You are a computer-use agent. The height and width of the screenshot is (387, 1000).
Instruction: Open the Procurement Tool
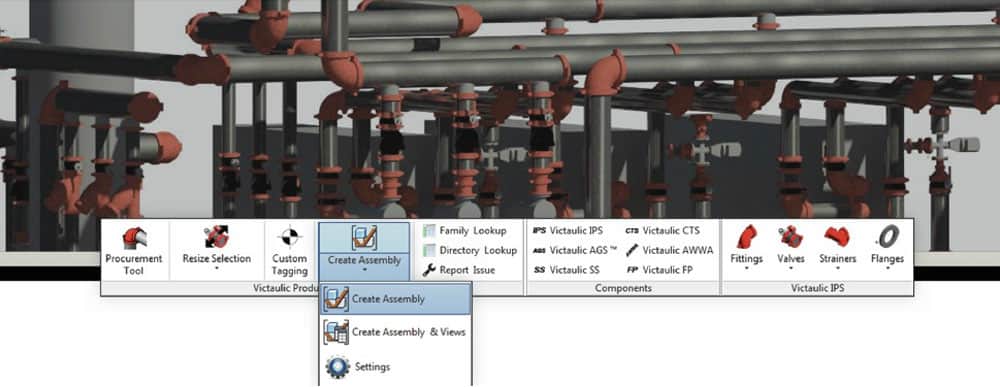tap(134, 251)
